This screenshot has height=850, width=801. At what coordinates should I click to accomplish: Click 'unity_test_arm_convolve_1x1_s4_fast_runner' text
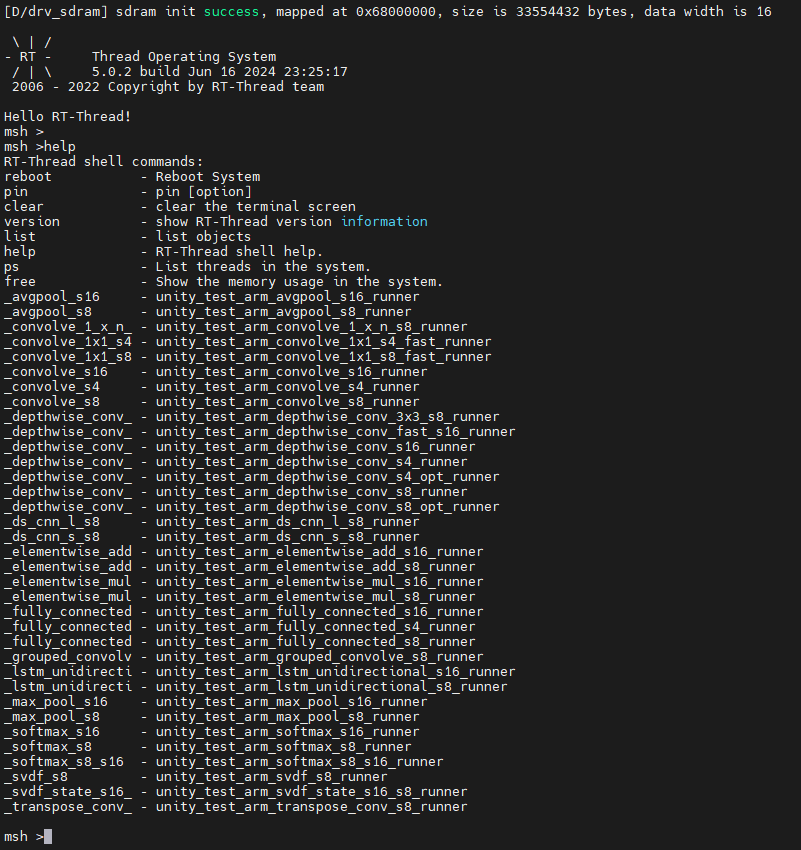(323, 342)
